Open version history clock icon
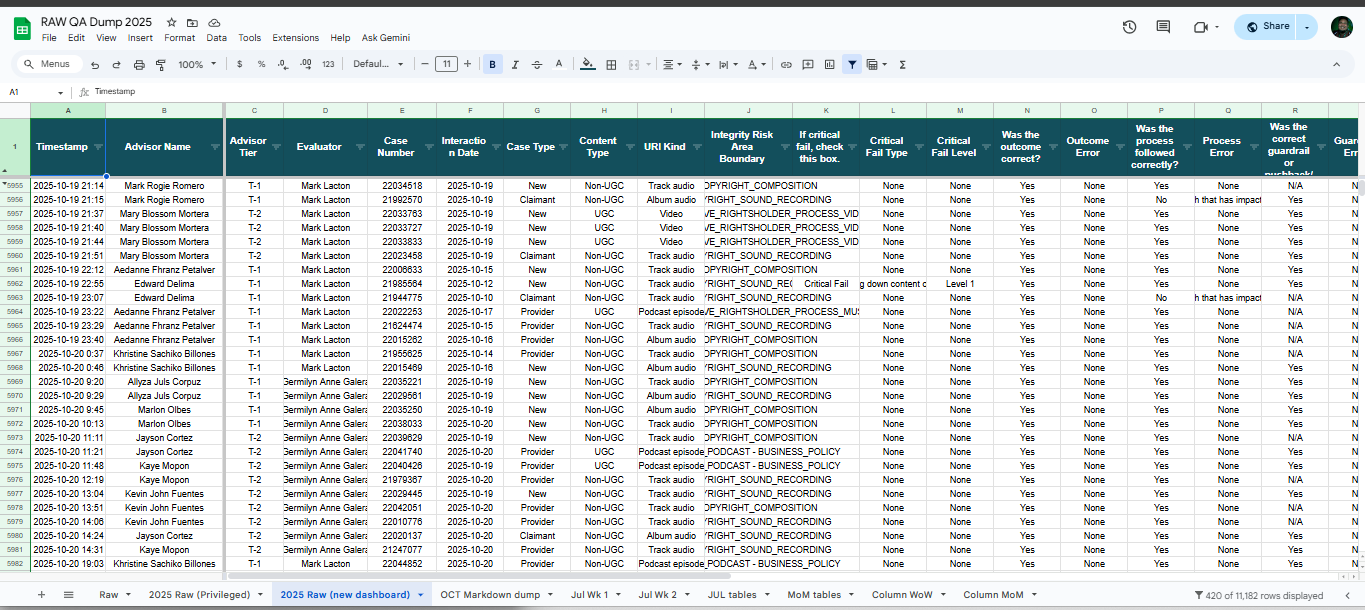 click(1129, 27)
